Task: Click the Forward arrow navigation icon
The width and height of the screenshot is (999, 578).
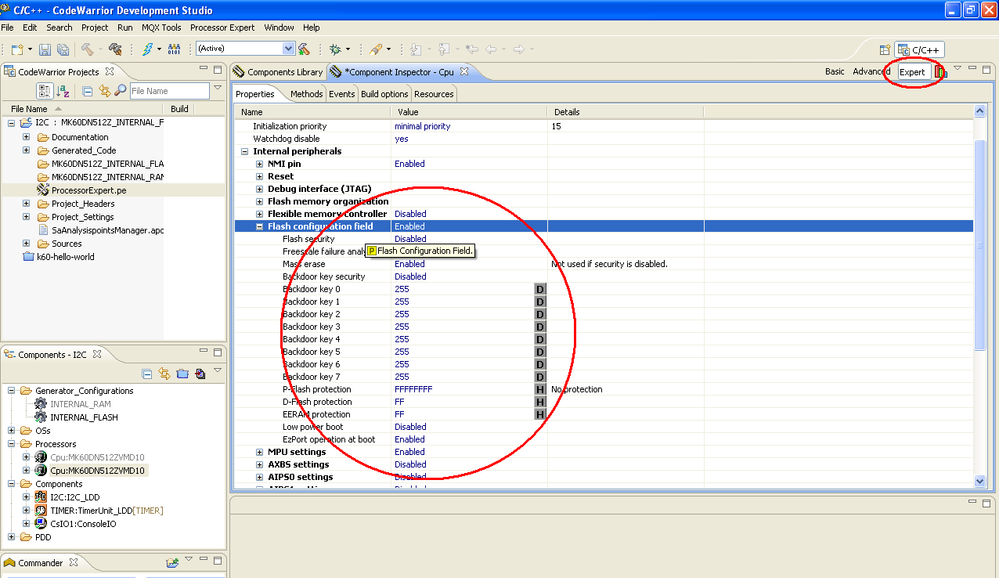Action: tap(519, 49)
